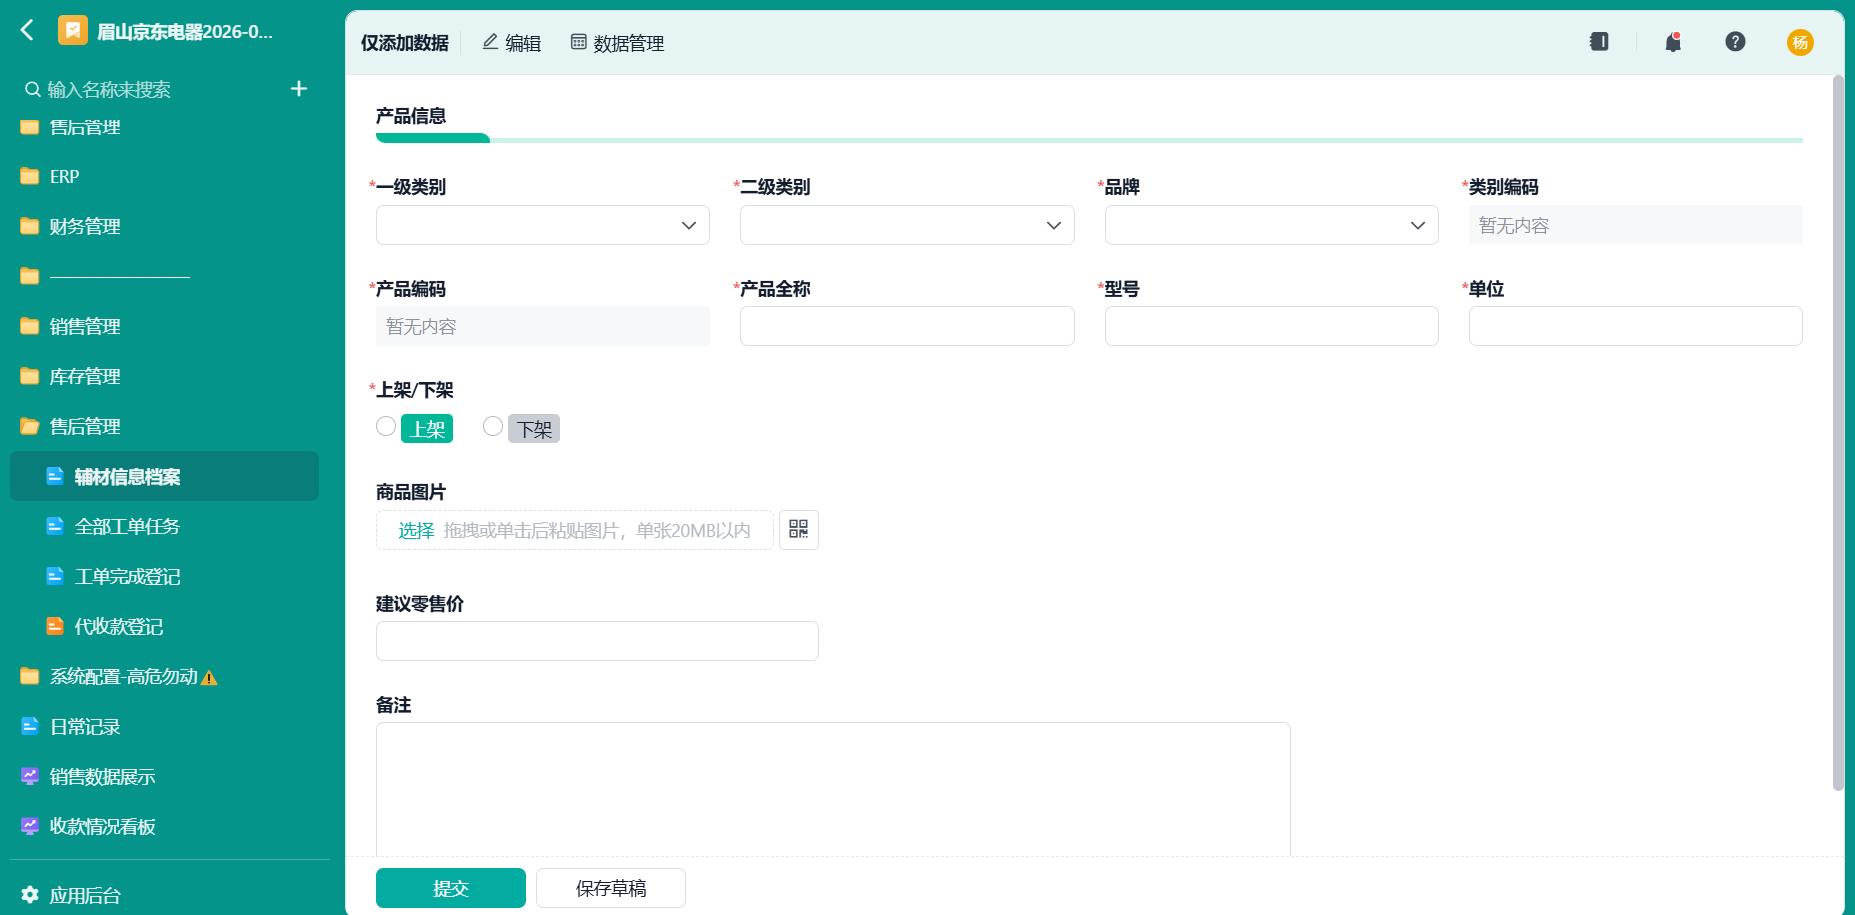Open the 品牌 dropdown

click(1271, 225)
